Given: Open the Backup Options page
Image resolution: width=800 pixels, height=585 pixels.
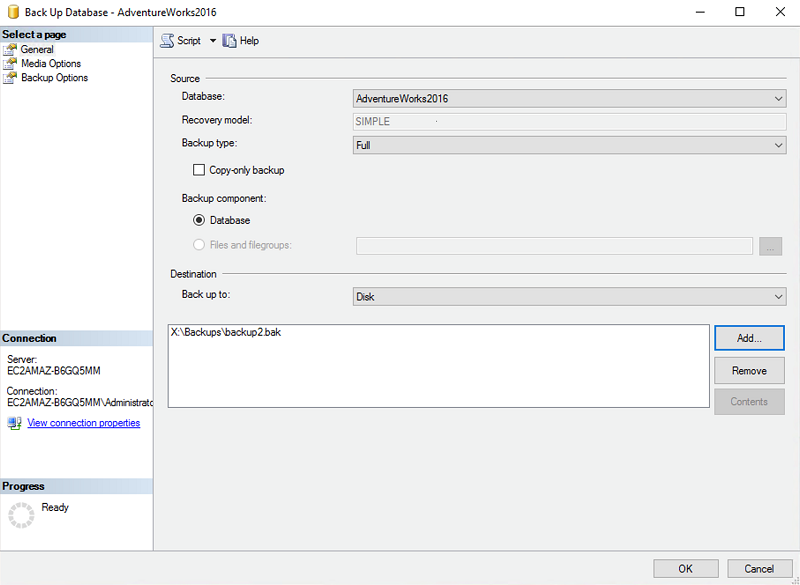Looking at the screenshot, I should click(55, 78).
